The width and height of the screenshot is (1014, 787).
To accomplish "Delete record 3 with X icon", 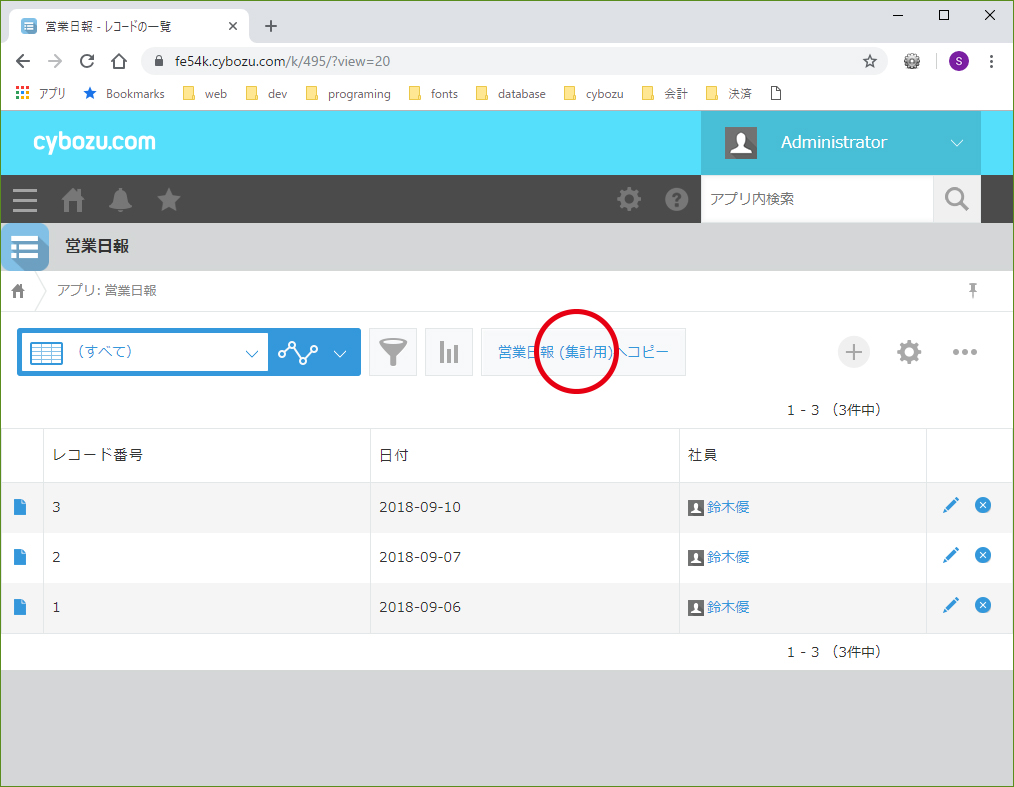I will 983,505.
